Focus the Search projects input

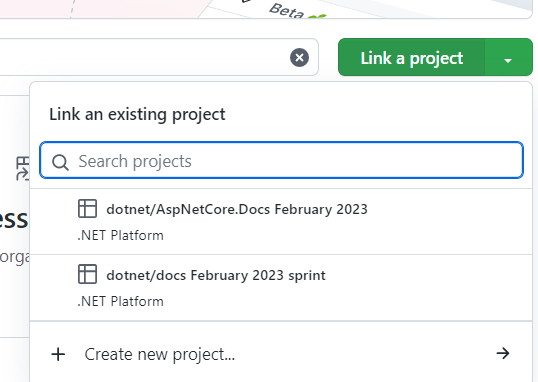(281, 160)
